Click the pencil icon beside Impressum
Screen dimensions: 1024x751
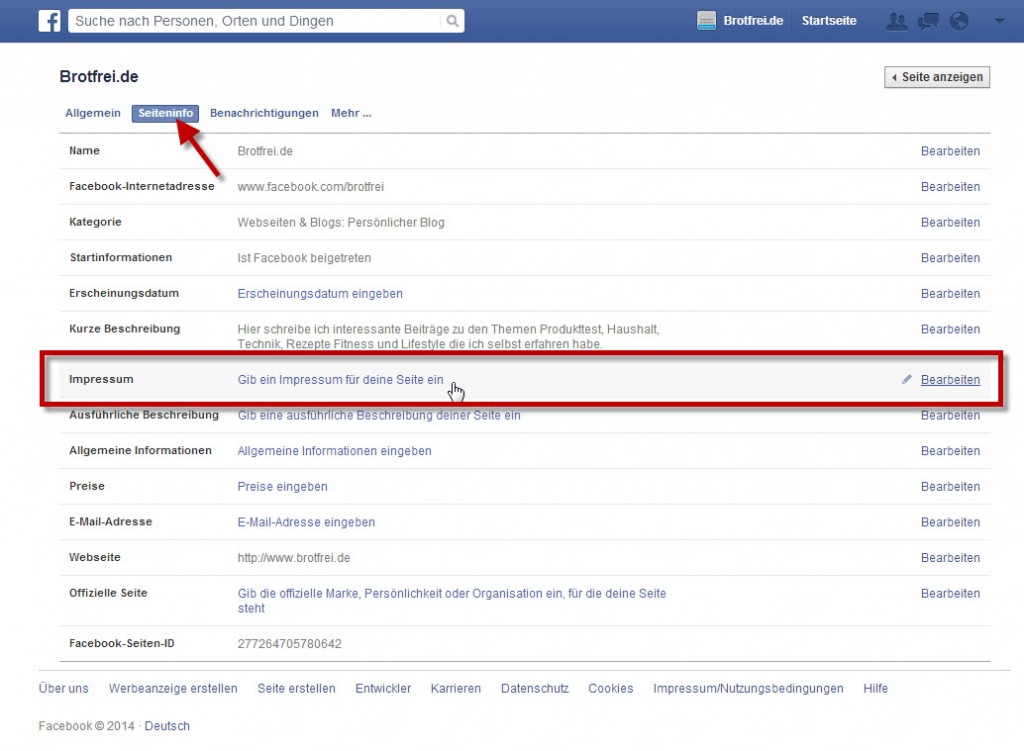coord(906,379)
